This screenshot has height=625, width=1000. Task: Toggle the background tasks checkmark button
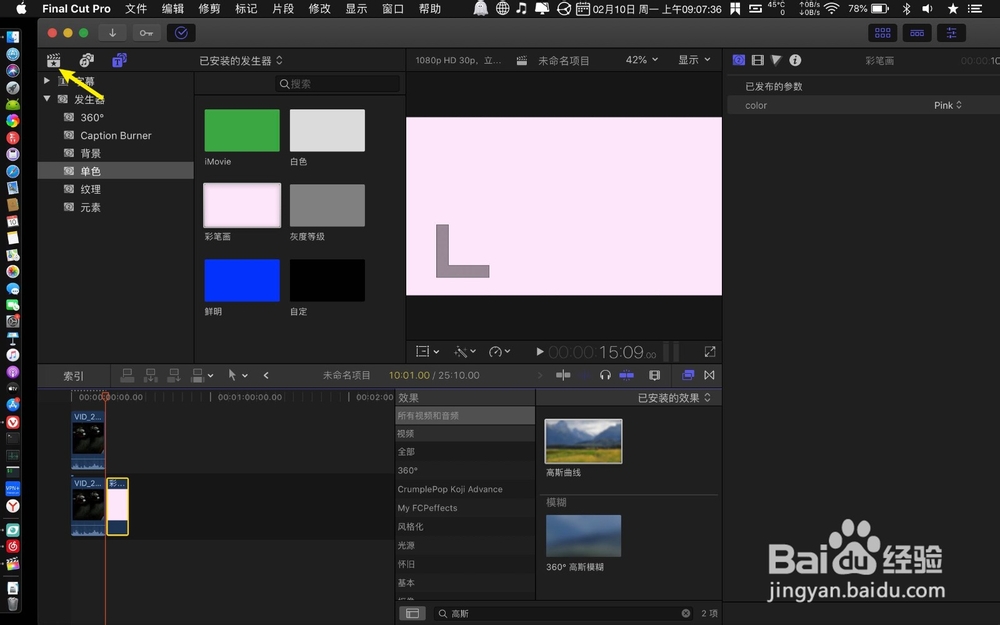tap(181, 33)
